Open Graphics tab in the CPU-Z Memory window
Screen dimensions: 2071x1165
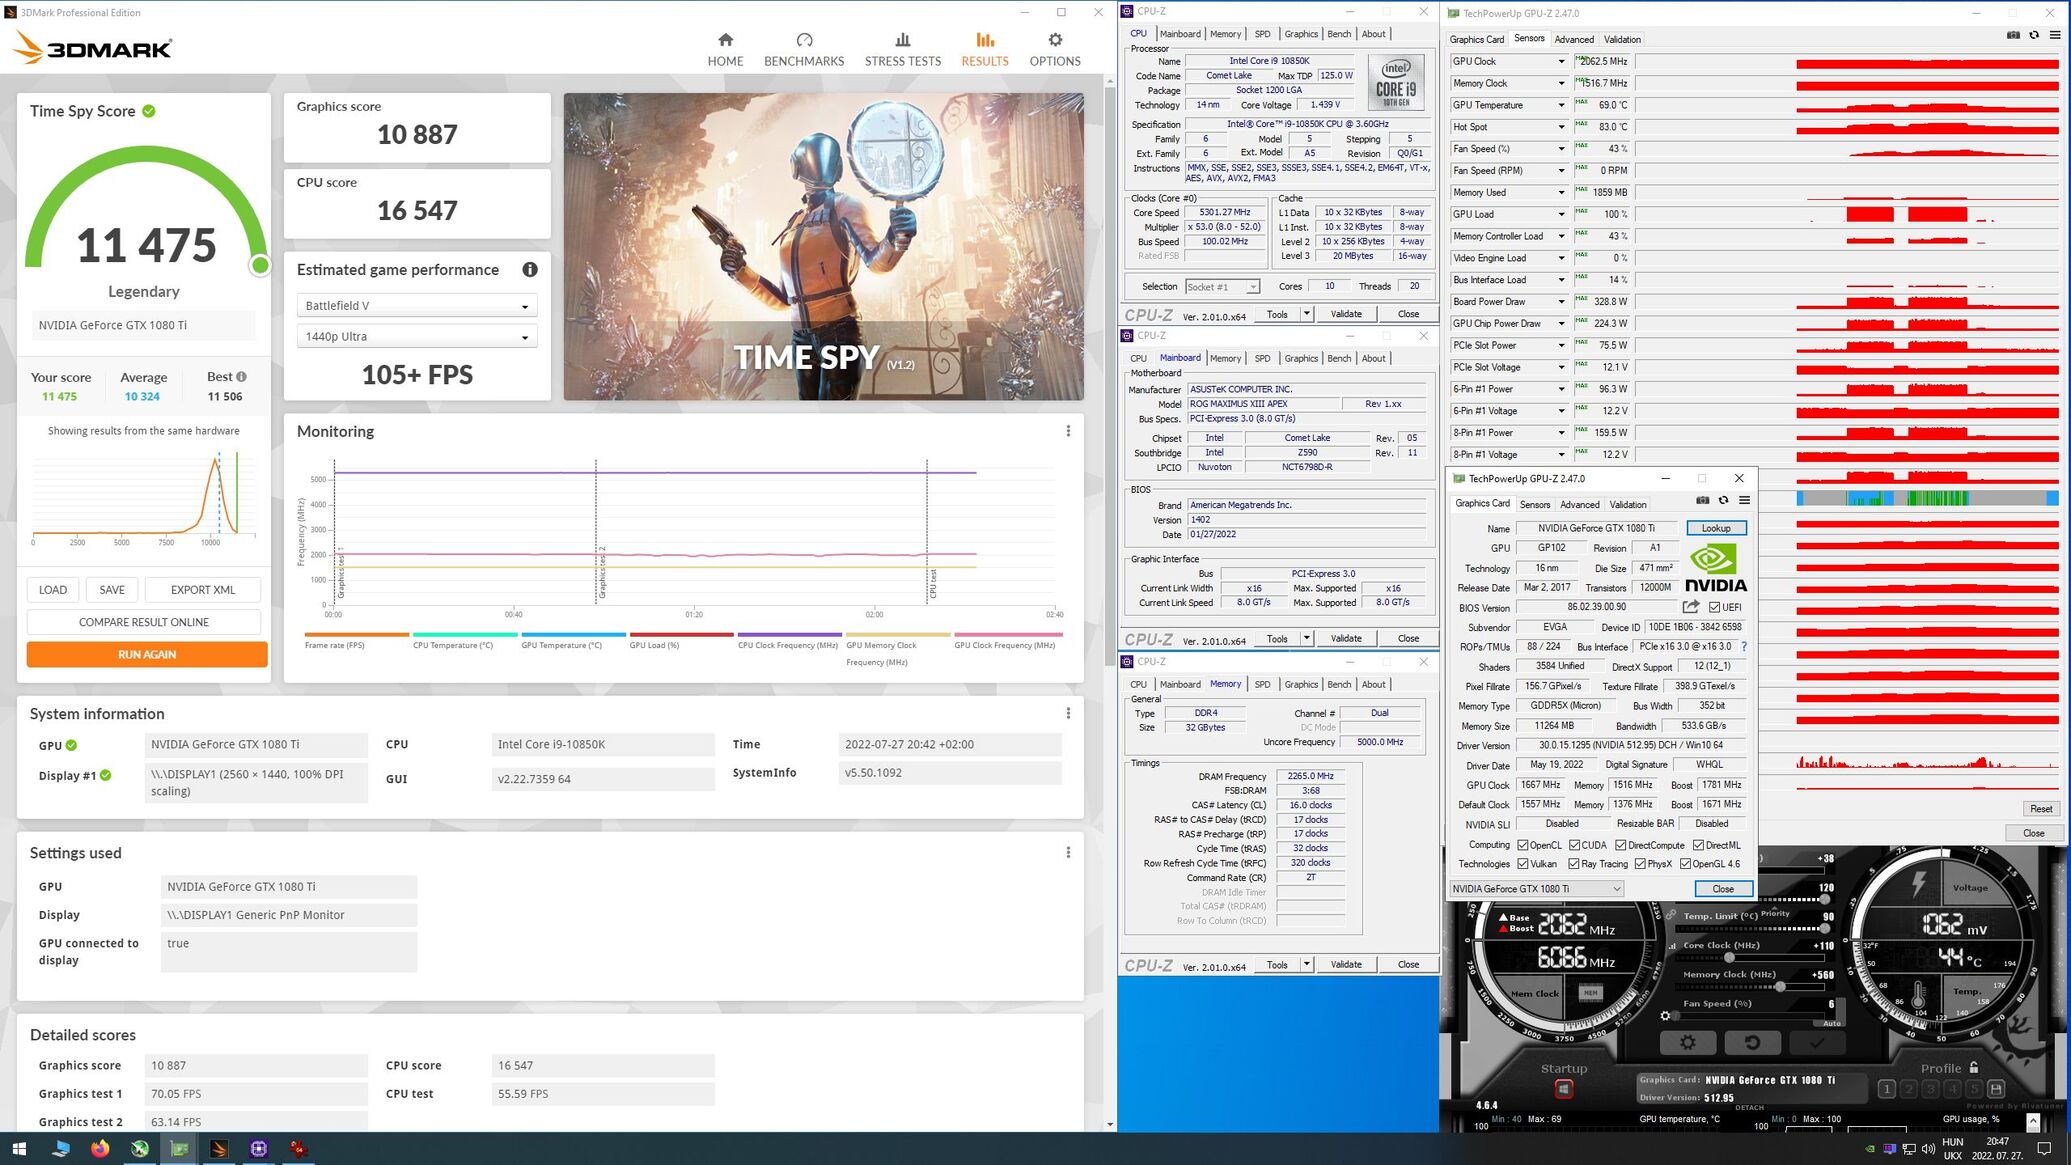(1301, 685)
